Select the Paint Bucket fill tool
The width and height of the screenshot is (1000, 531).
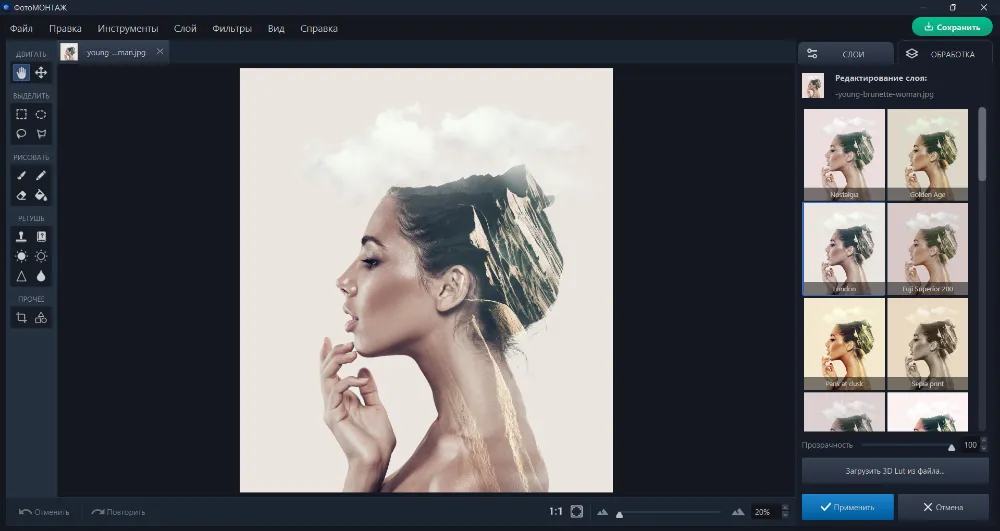tap(41, 195)
